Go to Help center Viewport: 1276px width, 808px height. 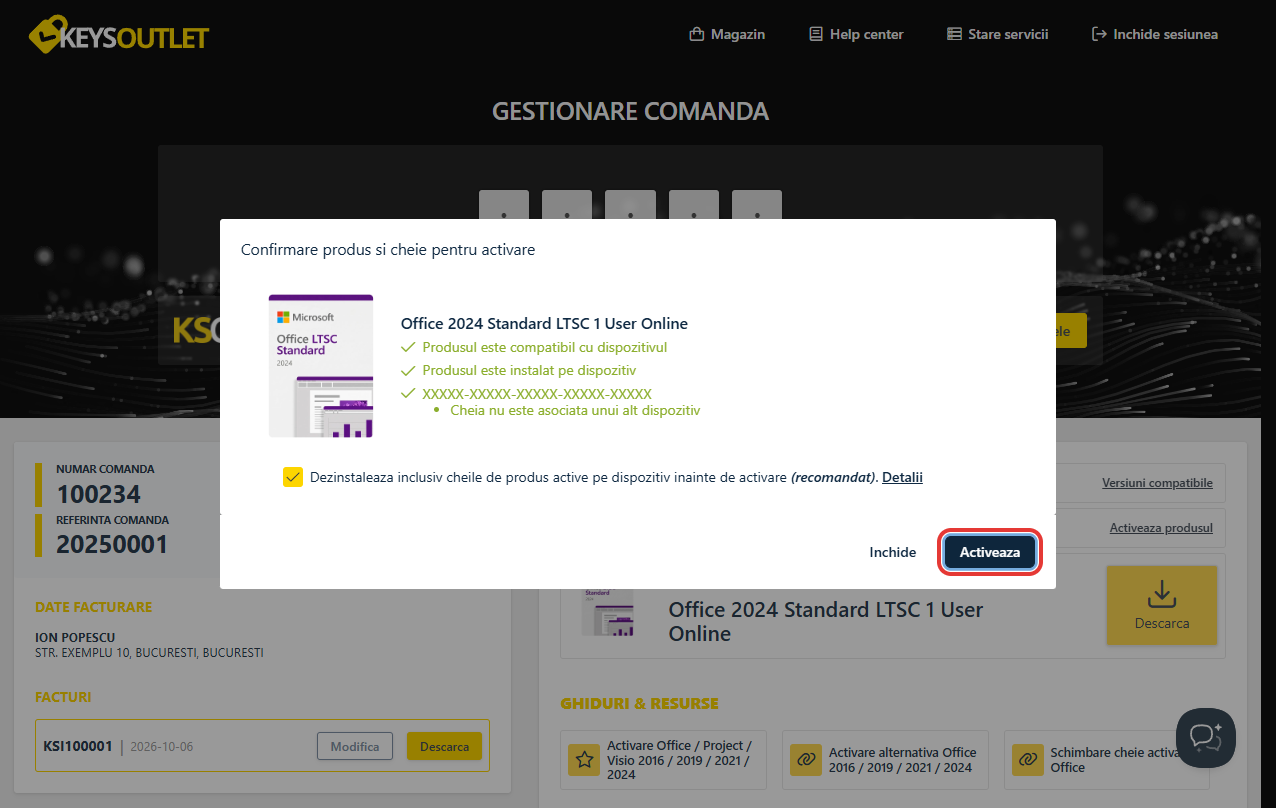tap(856, 34)
